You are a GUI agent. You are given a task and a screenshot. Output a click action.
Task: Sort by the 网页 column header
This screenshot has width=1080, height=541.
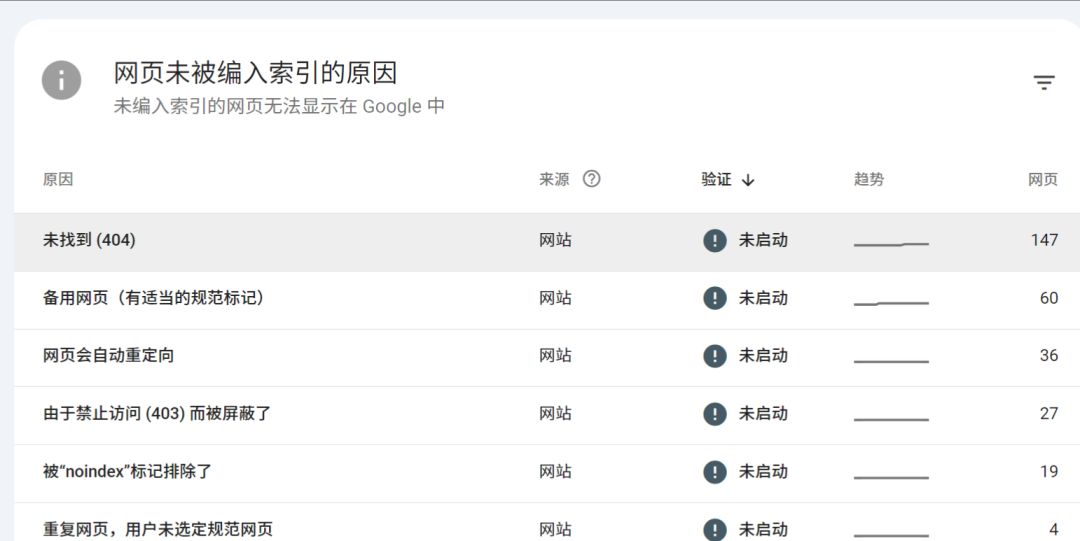(1043, 179)
